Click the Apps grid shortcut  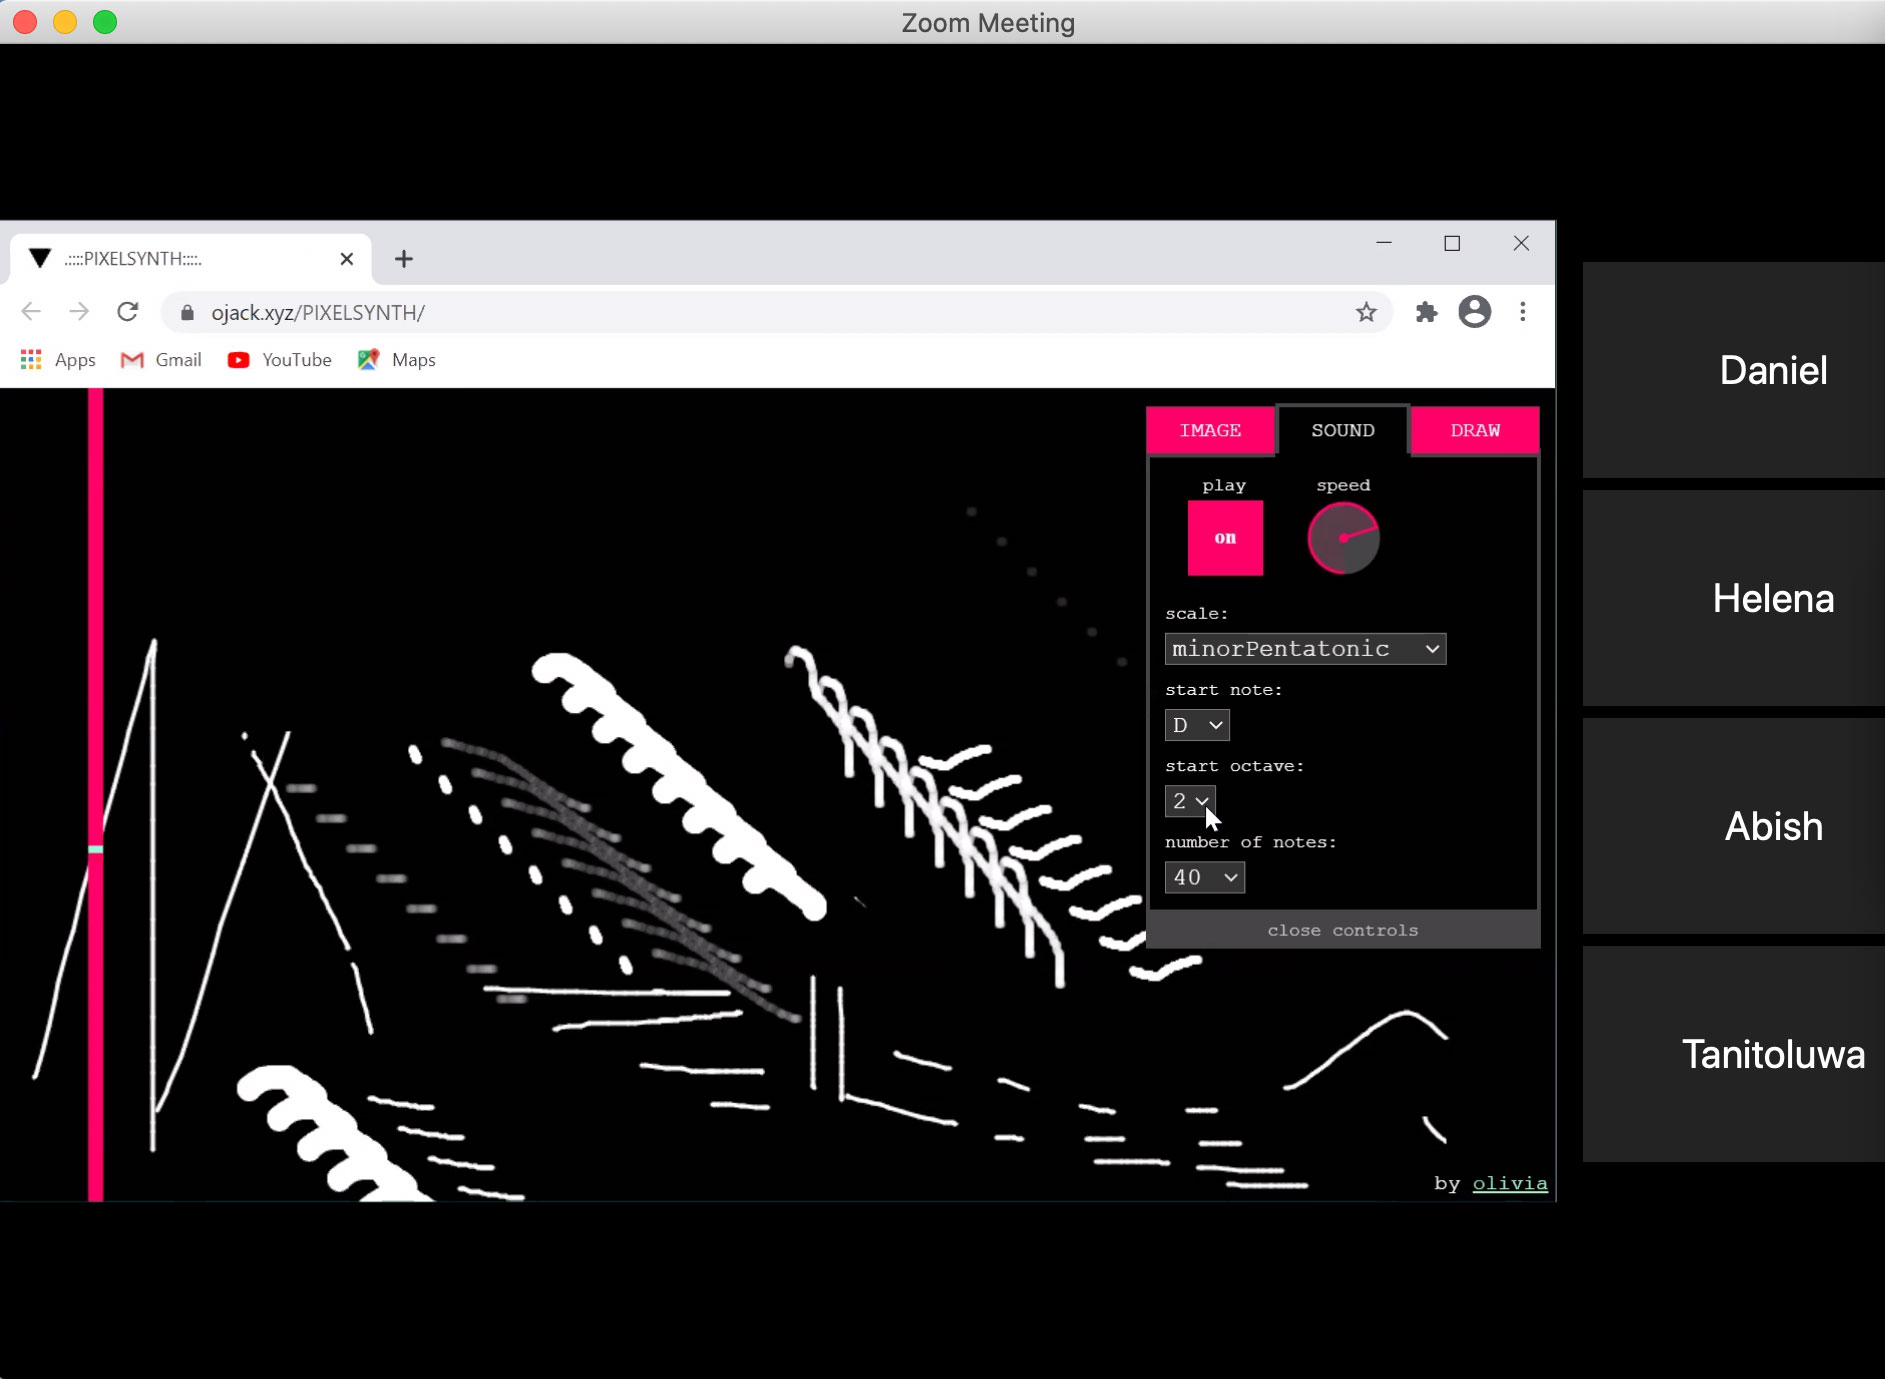pos(58,360)
